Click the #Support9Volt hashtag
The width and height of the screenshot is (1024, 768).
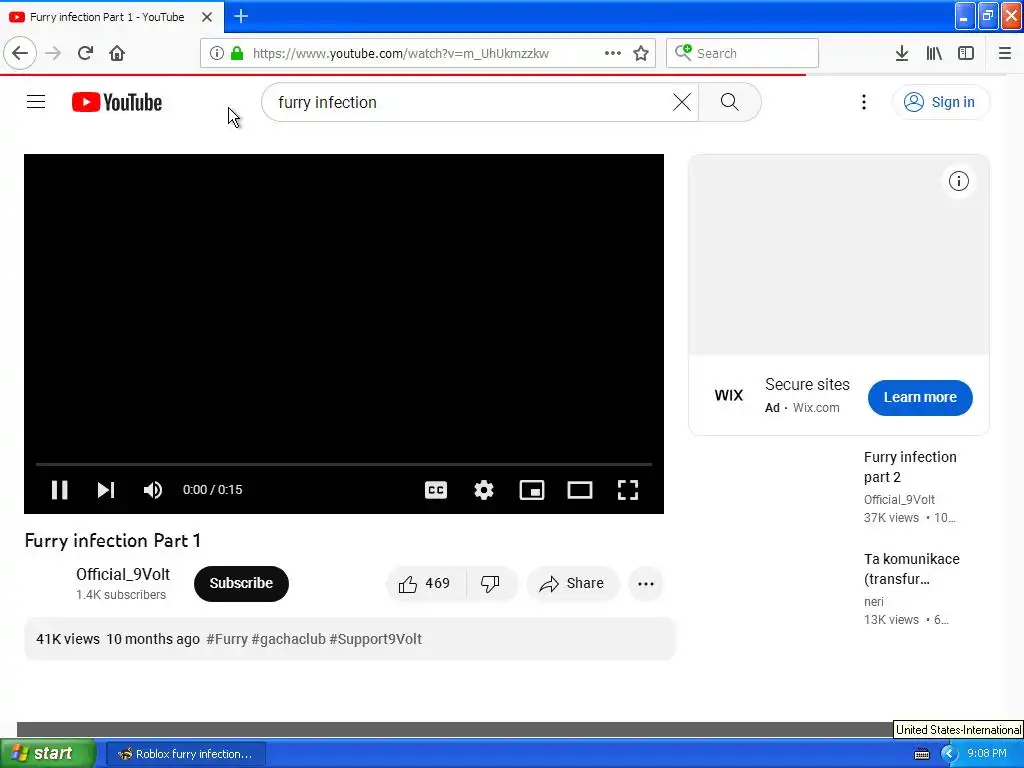tap(376, 639)
